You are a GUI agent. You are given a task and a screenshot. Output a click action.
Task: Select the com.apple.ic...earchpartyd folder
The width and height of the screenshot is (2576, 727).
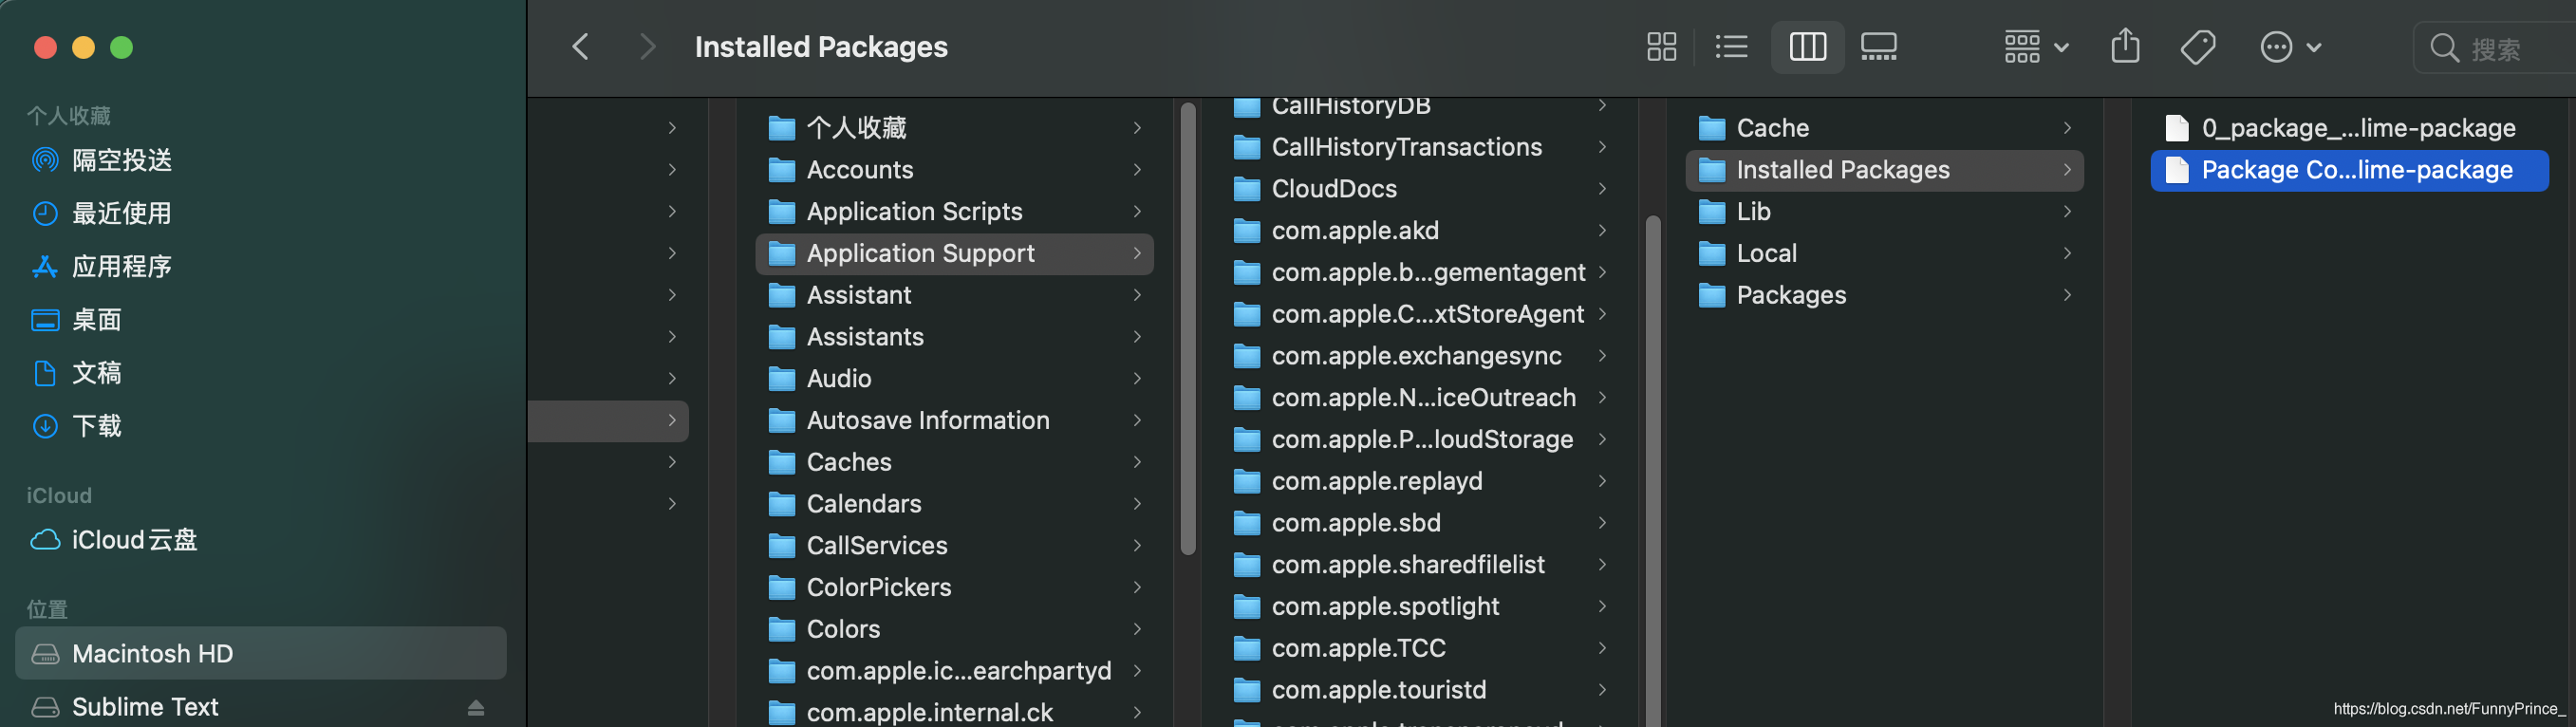[954, 671]
